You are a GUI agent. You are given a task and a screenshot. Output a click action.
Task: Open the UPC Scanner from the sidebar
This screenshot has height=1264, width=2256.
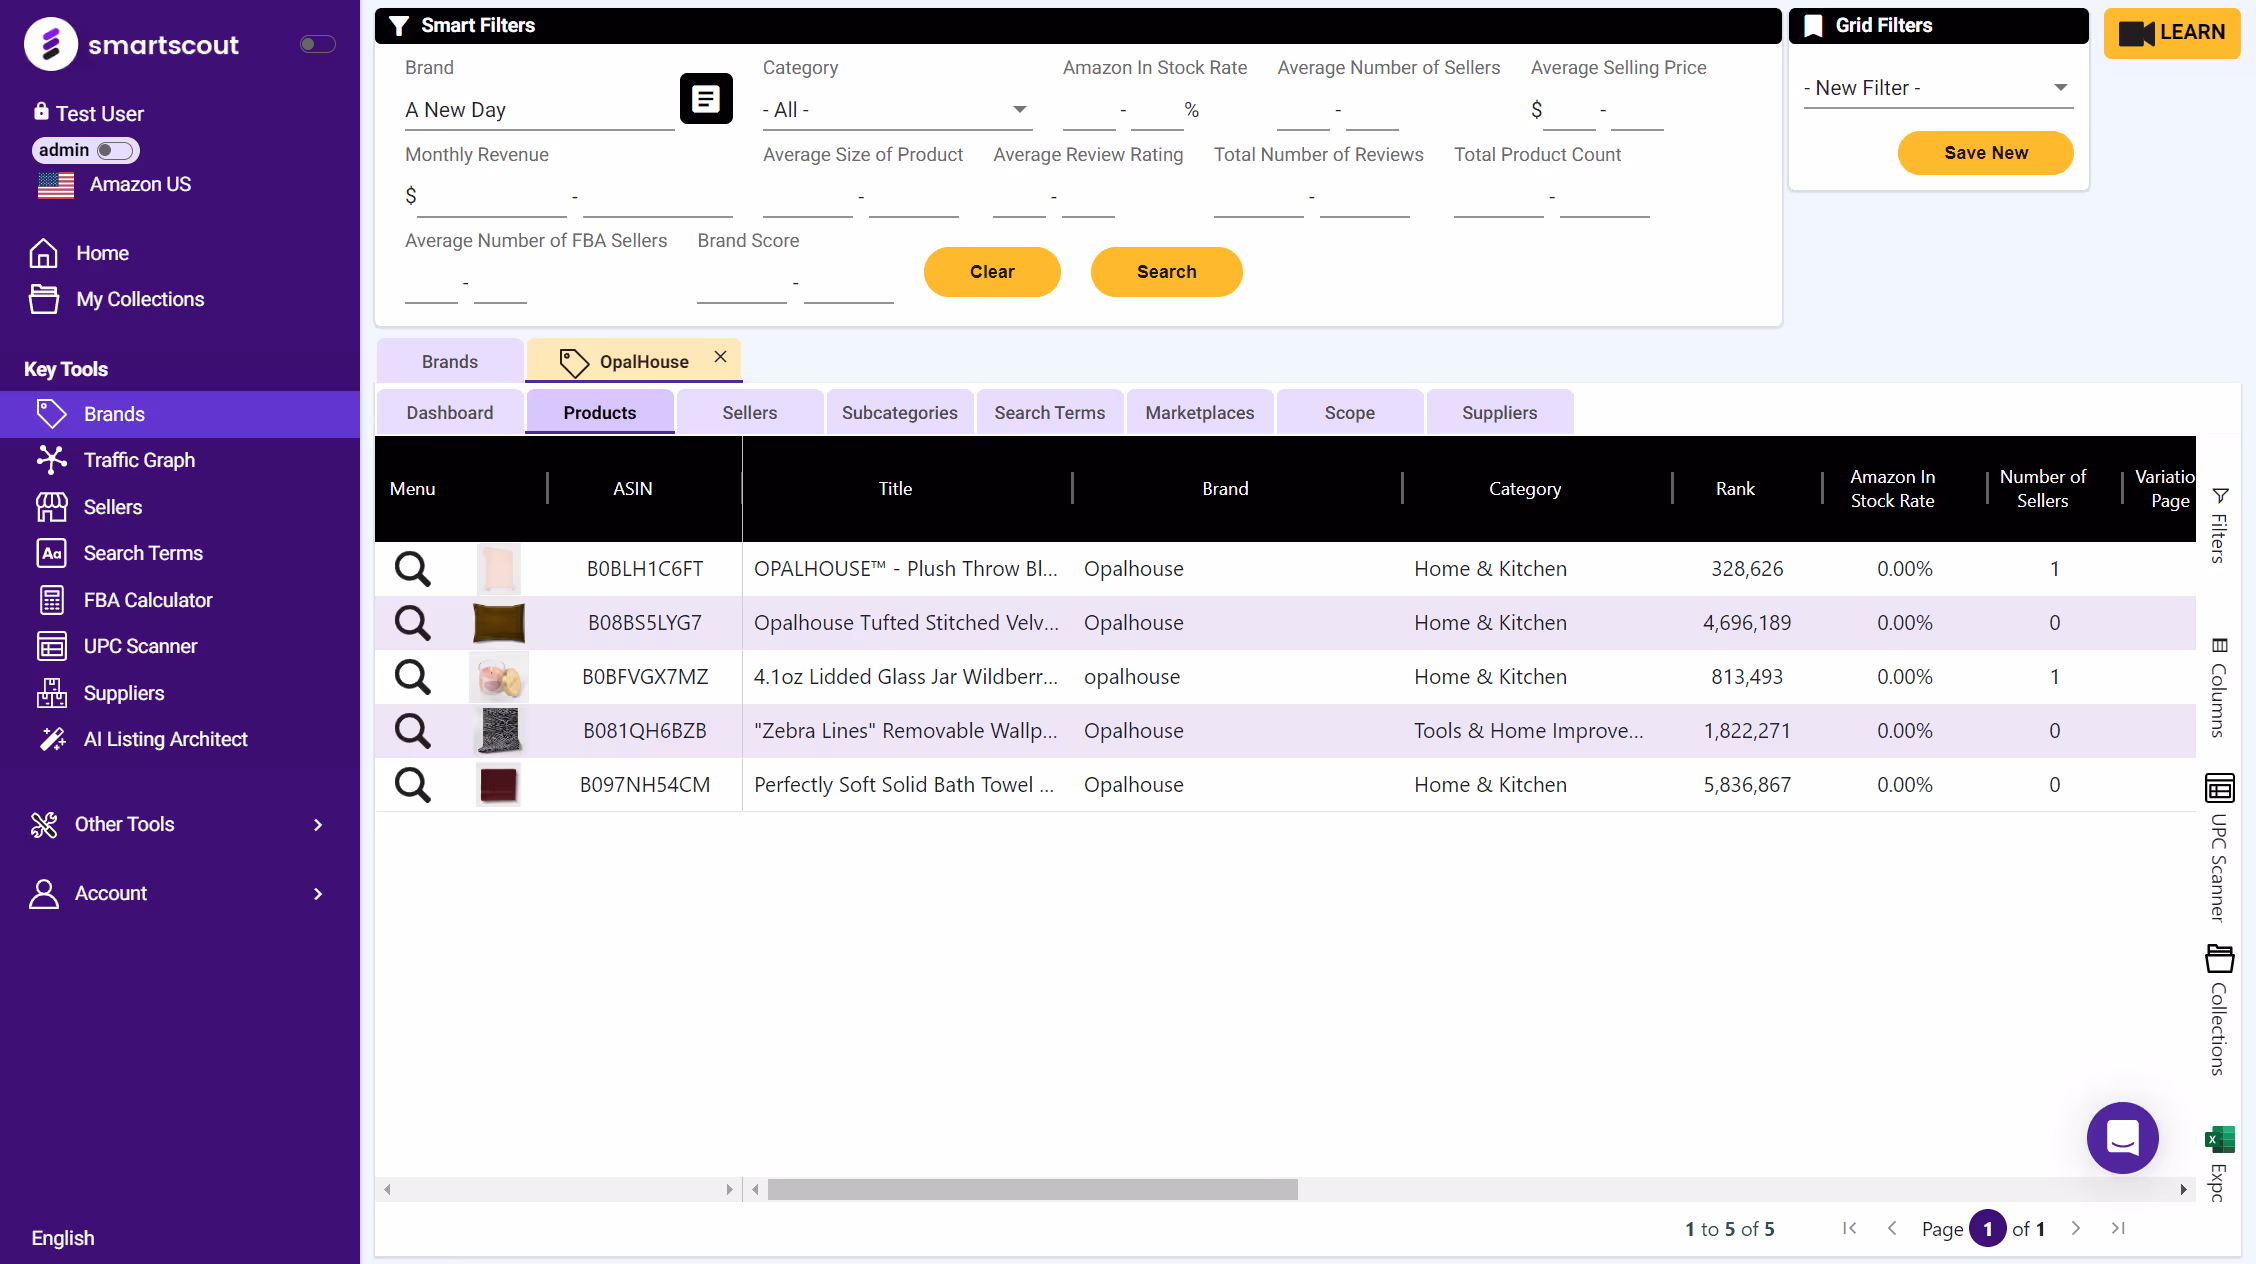(x=140, y=646)
